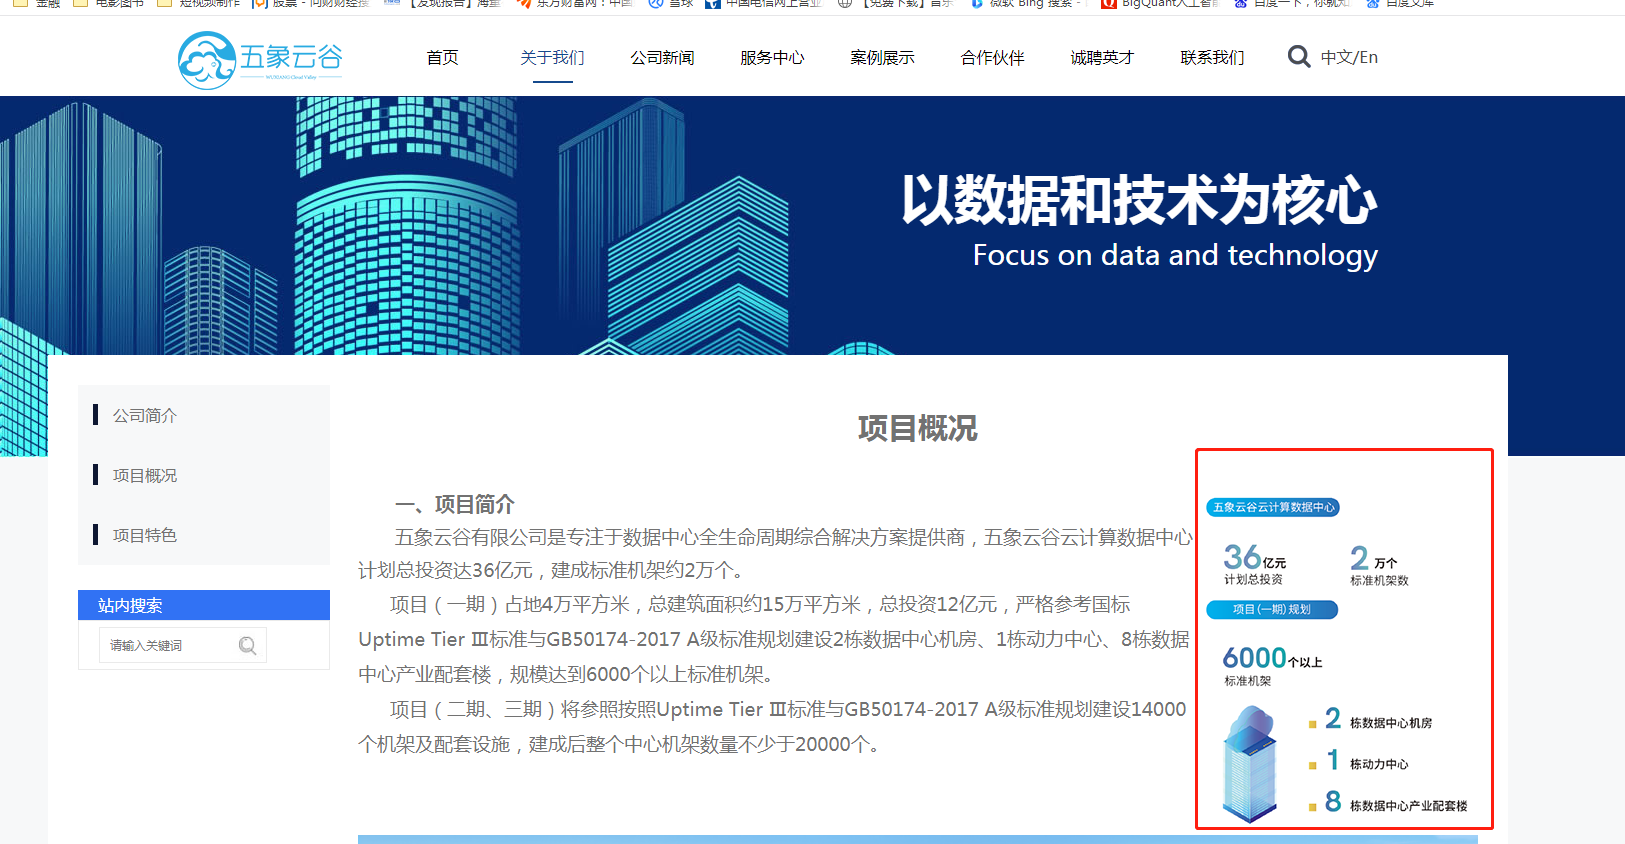Click the 一、项目简介 section heading
This screenshot has width=1625, height=844.
tap(455, 504)
